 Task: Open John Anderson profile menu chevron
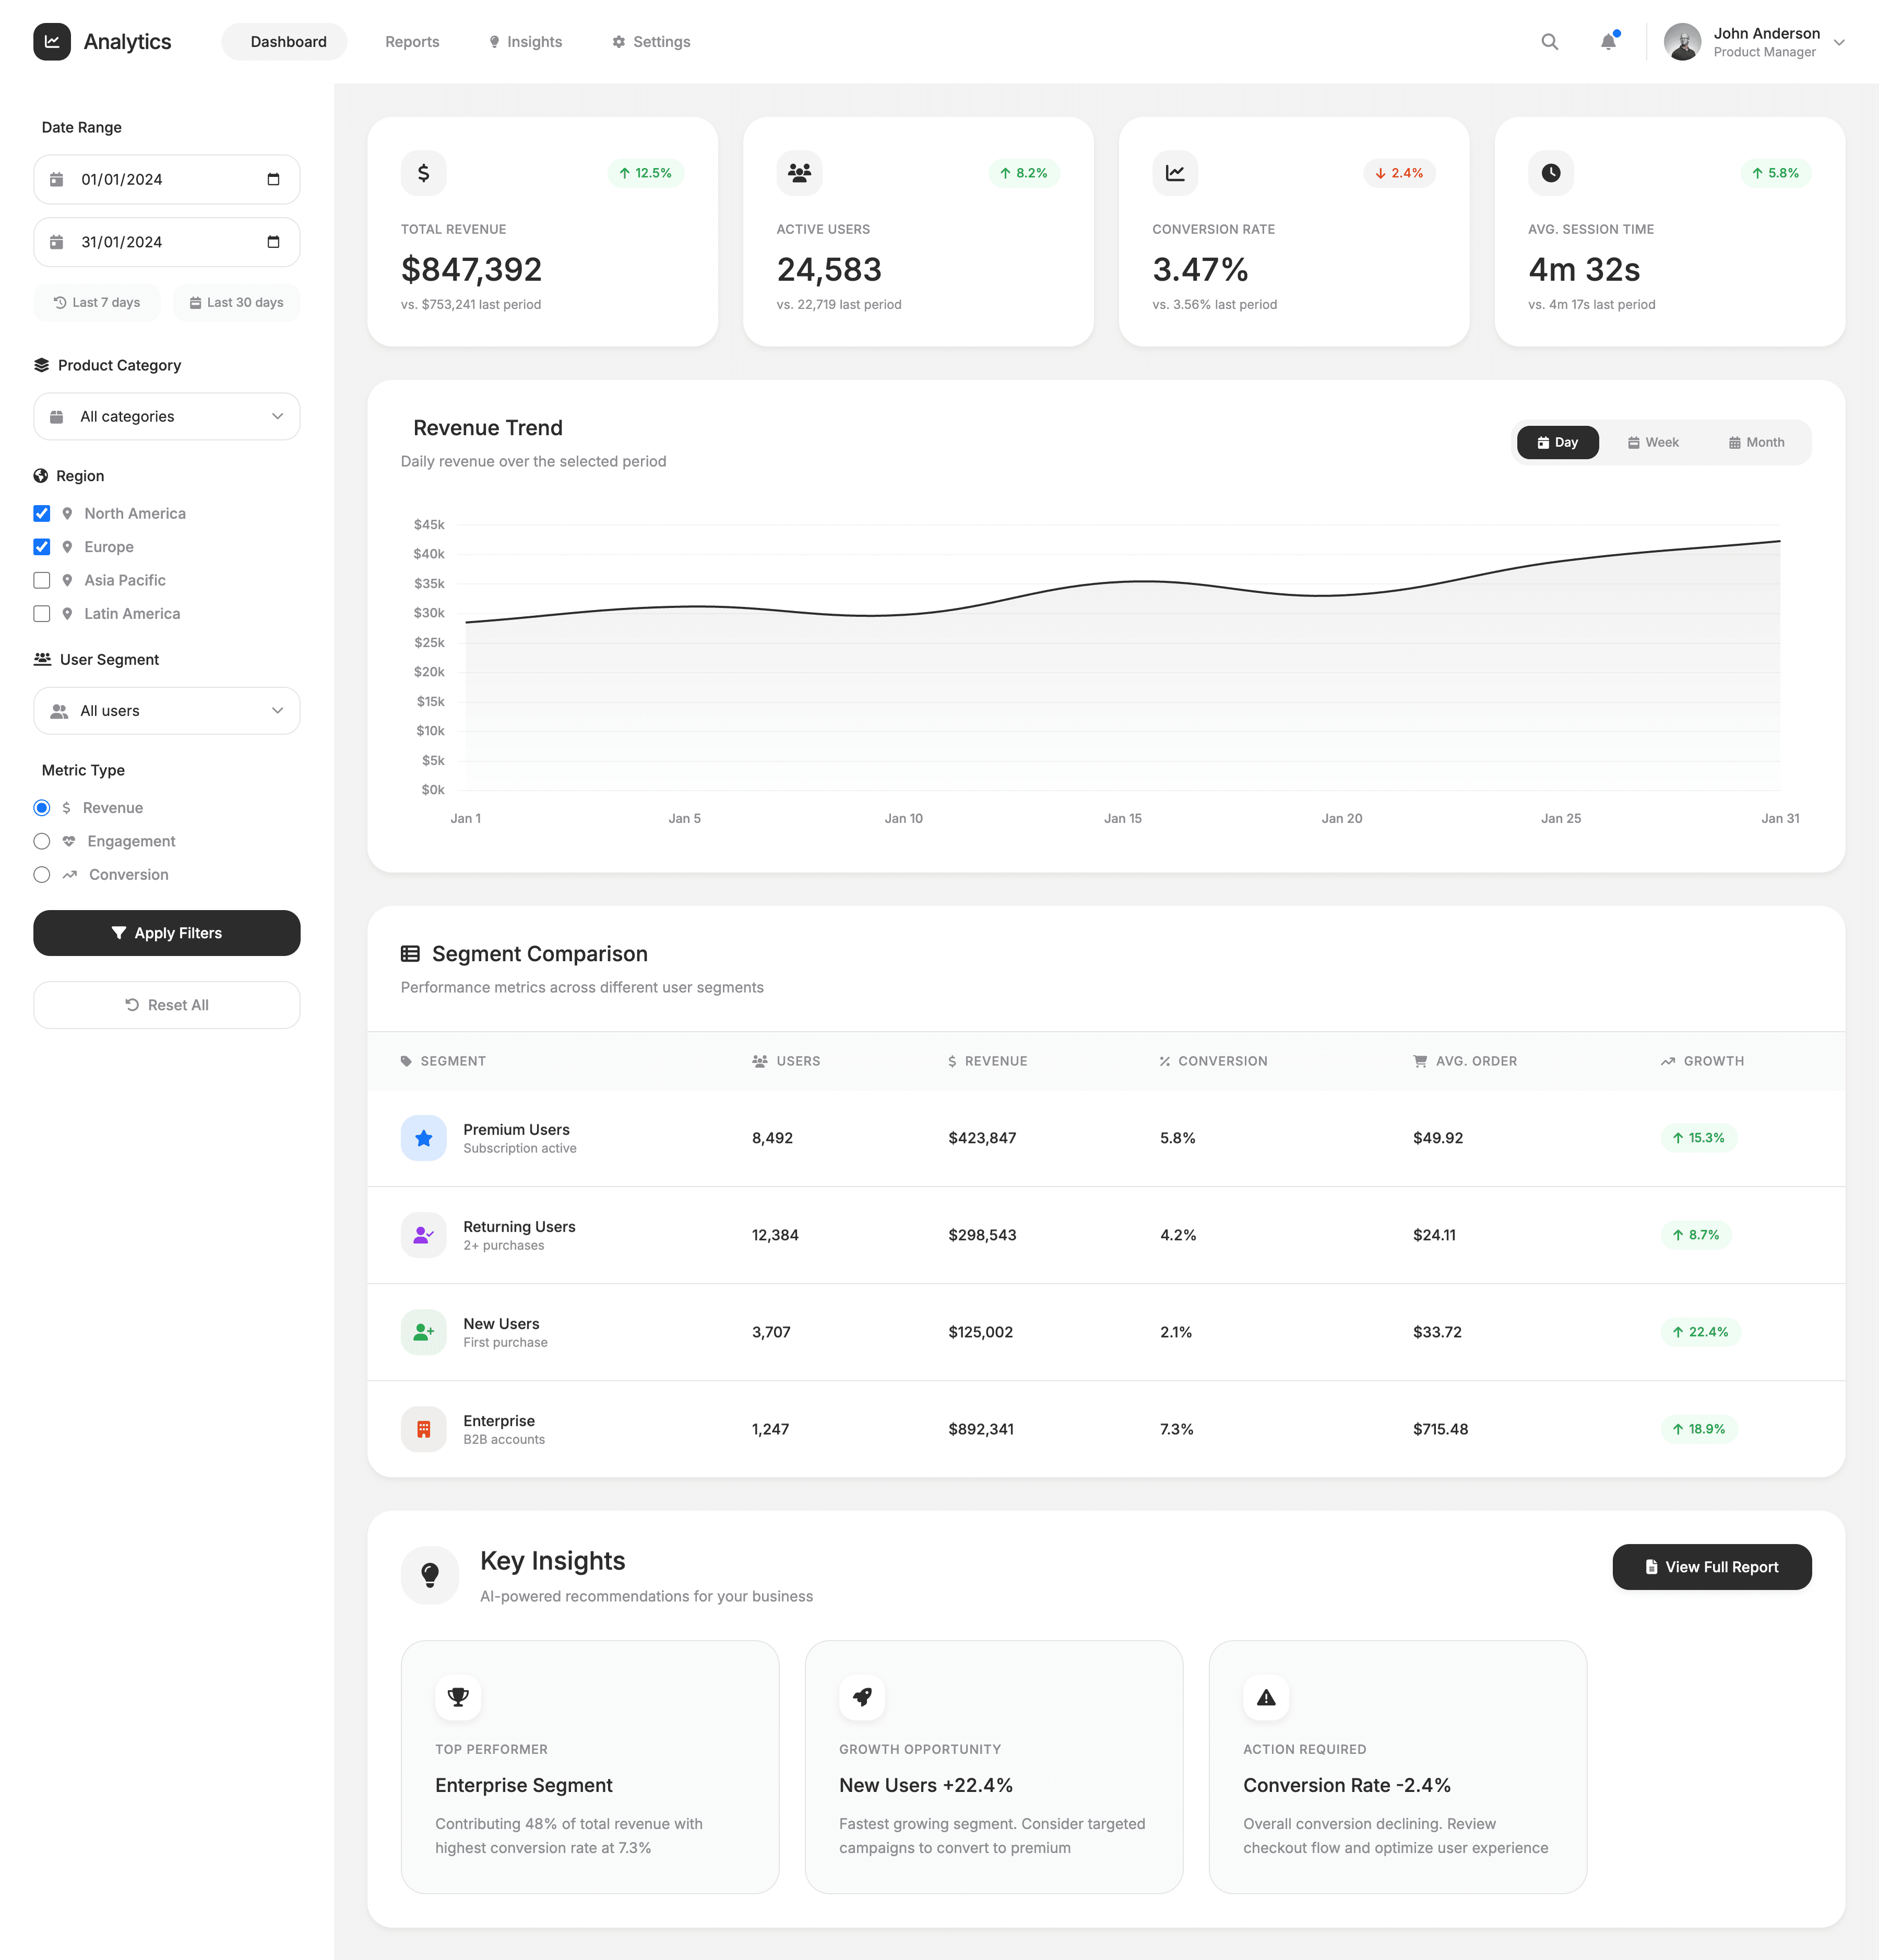(1838, 42)
